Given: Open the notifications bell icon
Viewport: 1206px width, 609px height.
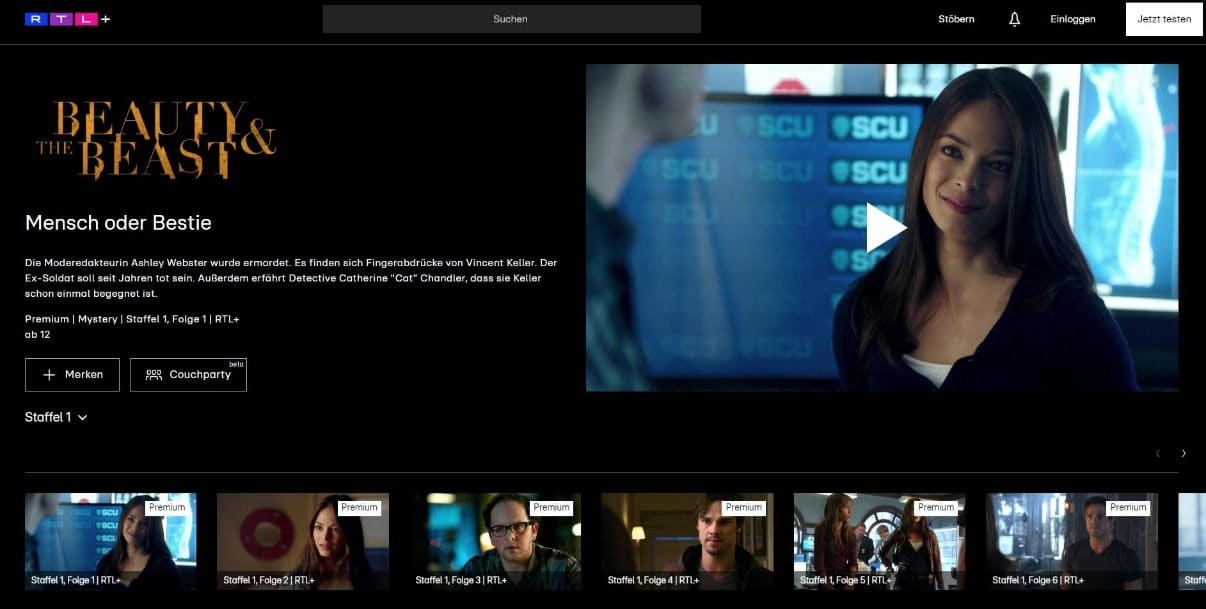Looking at the screenshot, I should (1014, 19).
